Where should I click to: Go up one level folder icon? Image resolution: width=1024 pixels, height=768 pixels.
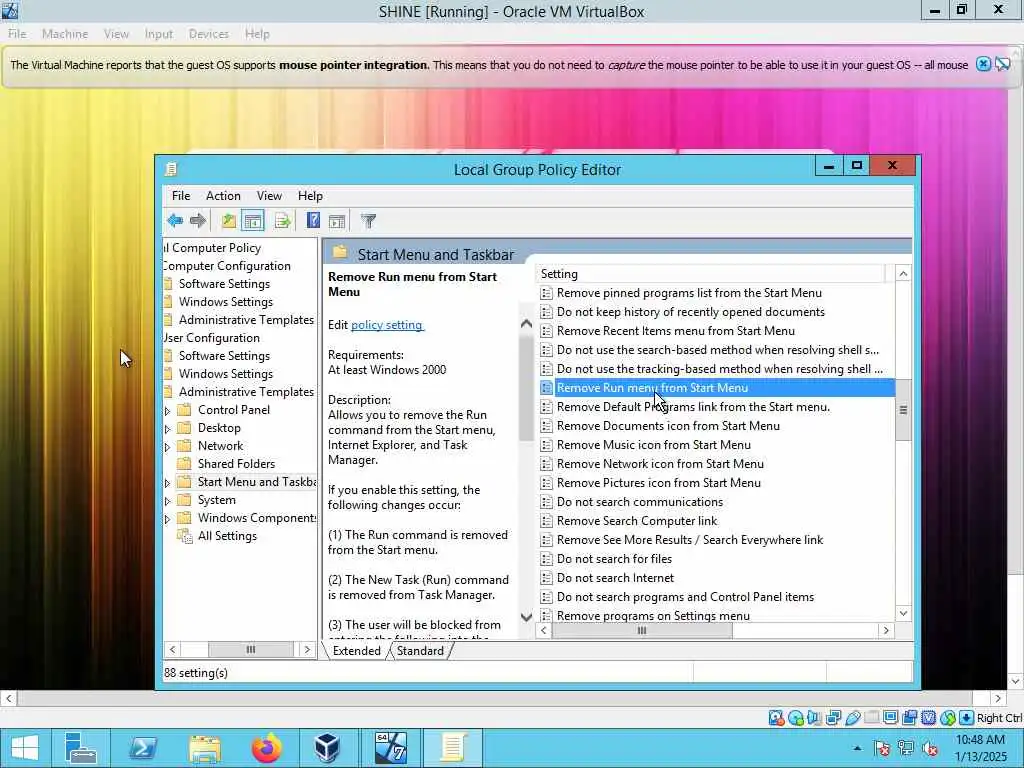tap(229, 221)
